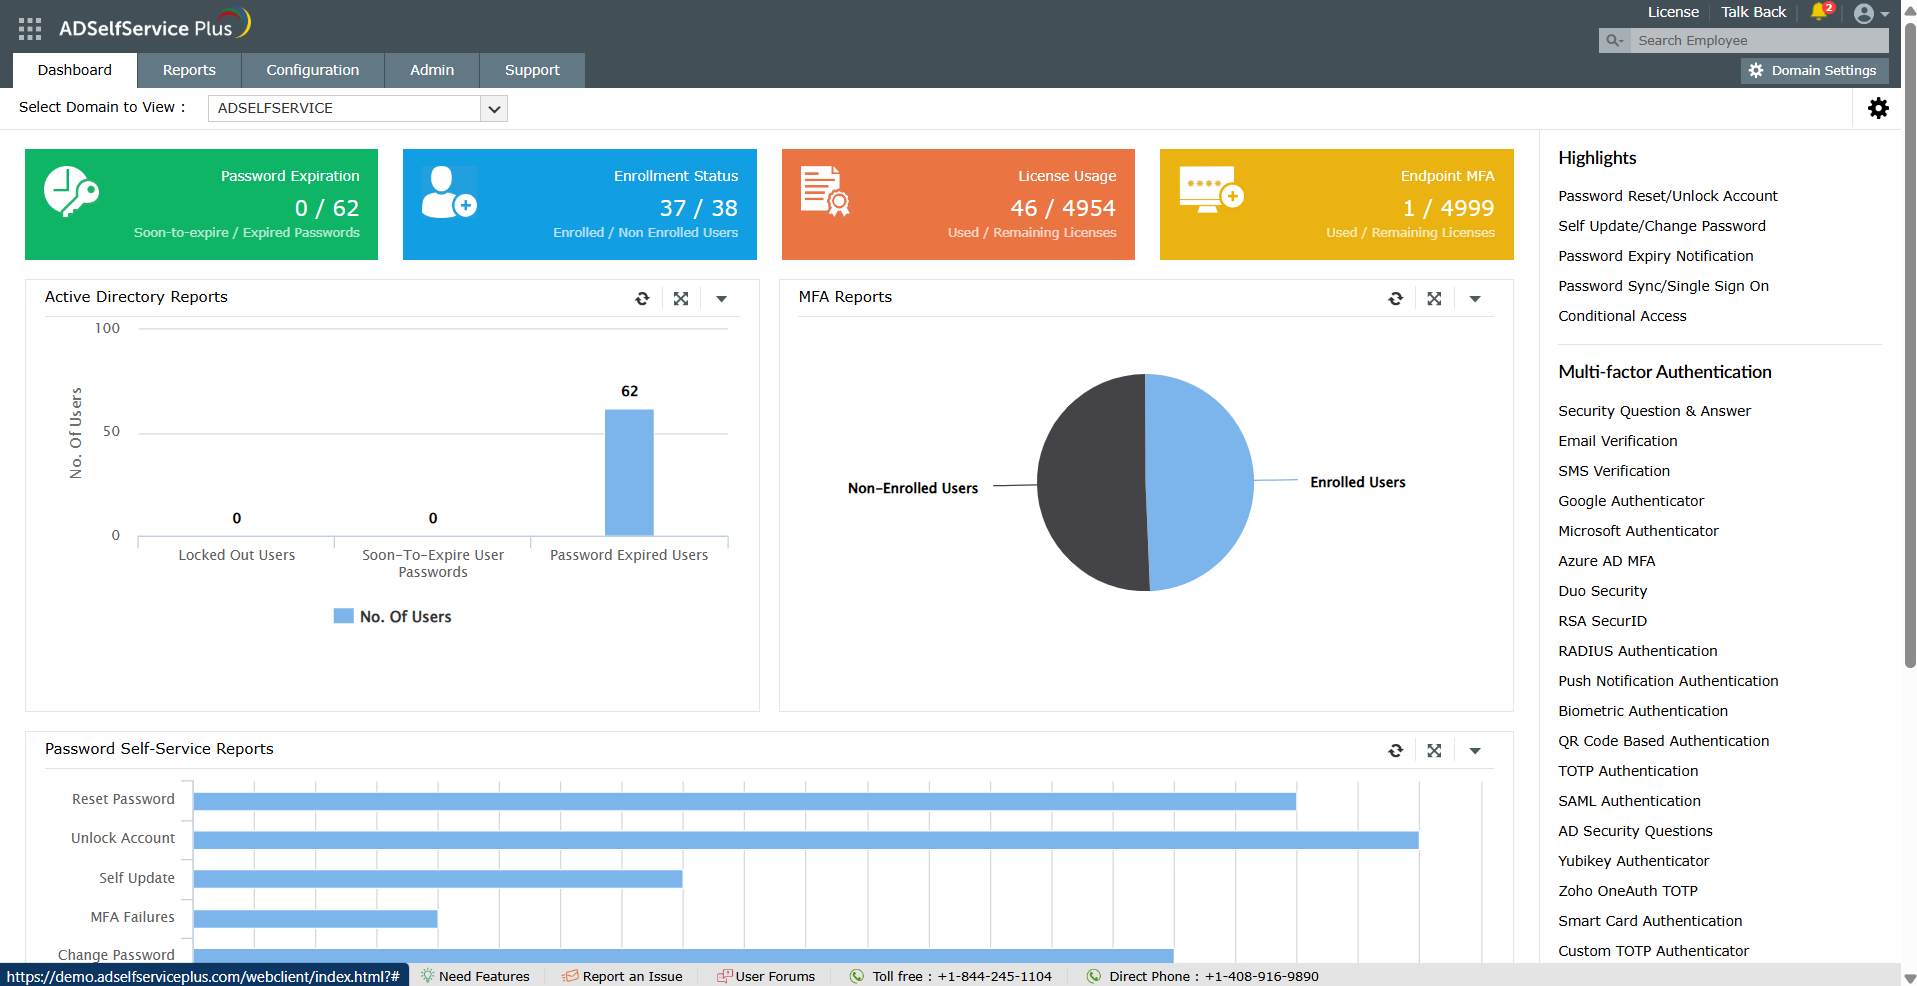The width and height of the screenshot is (1917, 986).
Task: Open dashboard settings gear icon
Action: pos(1878,108)
